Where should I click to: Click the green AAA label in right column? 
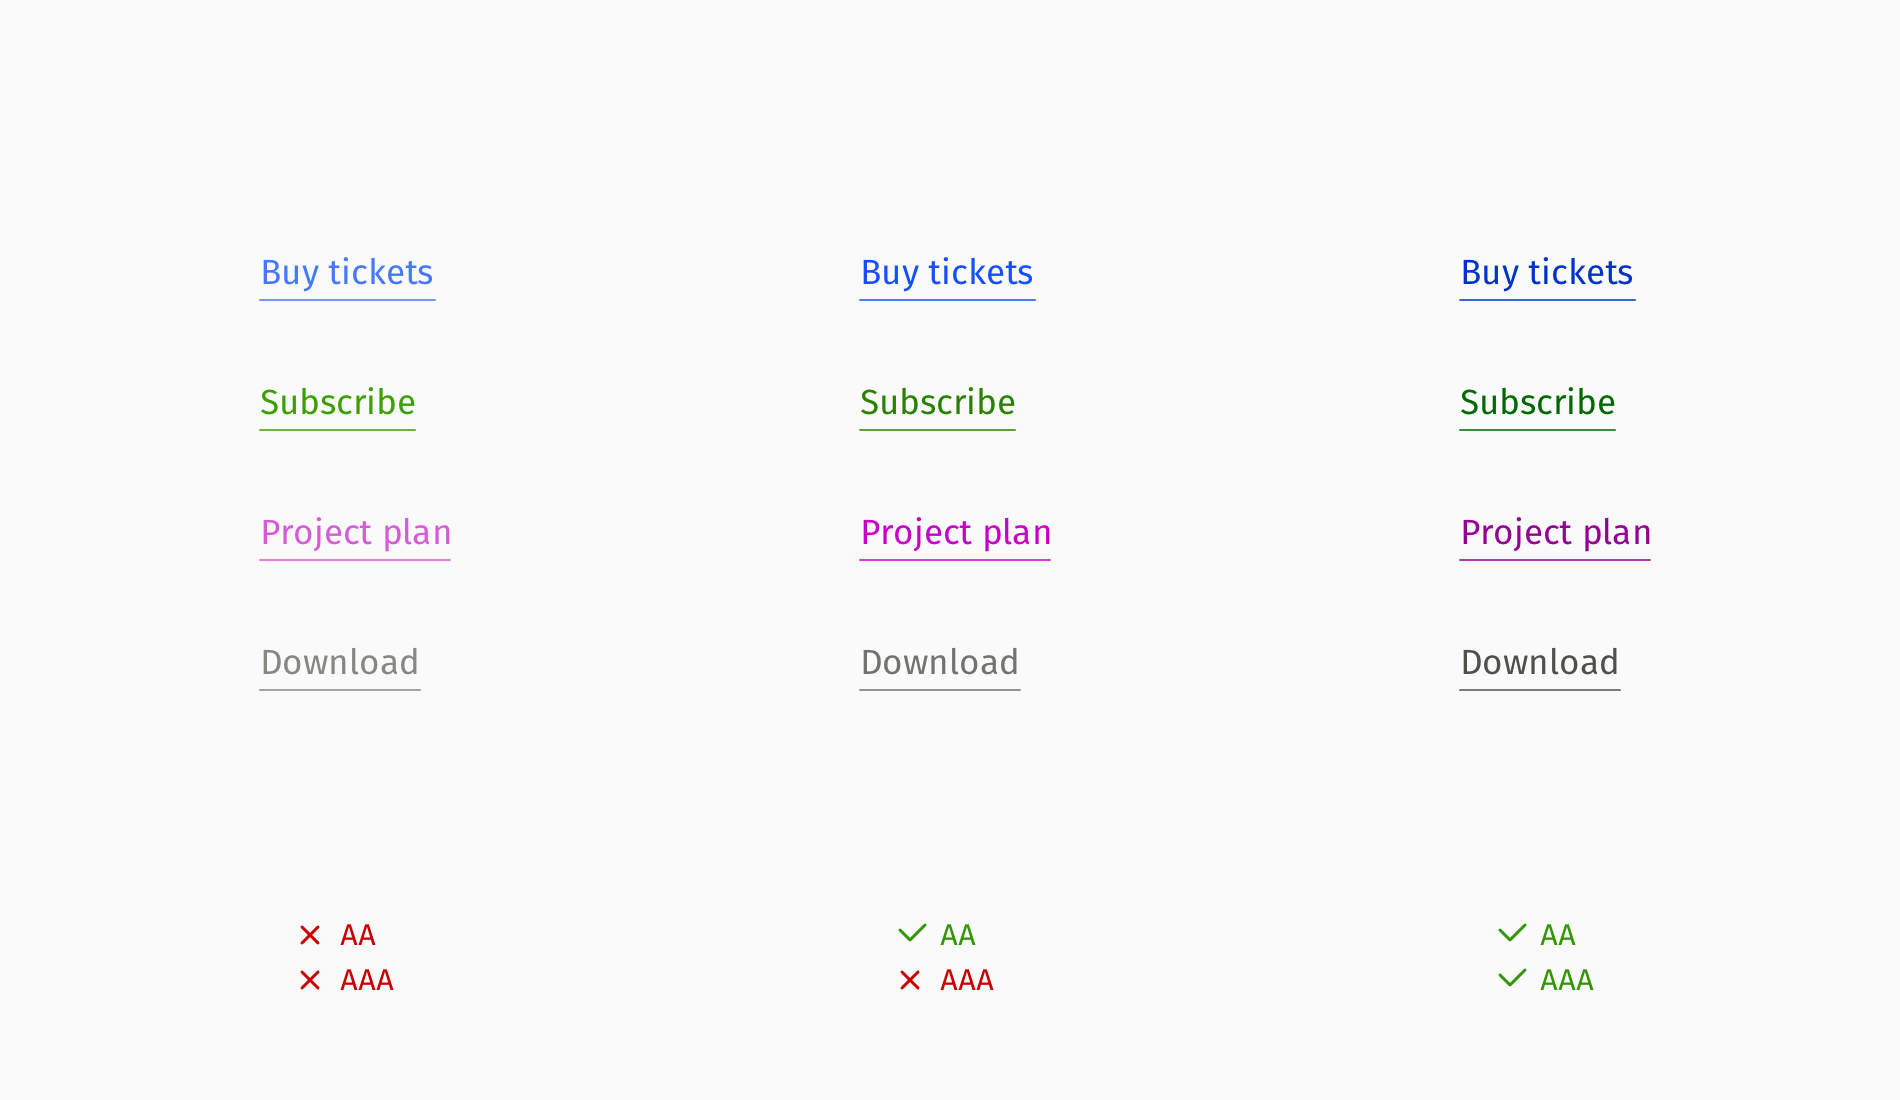1567,980
